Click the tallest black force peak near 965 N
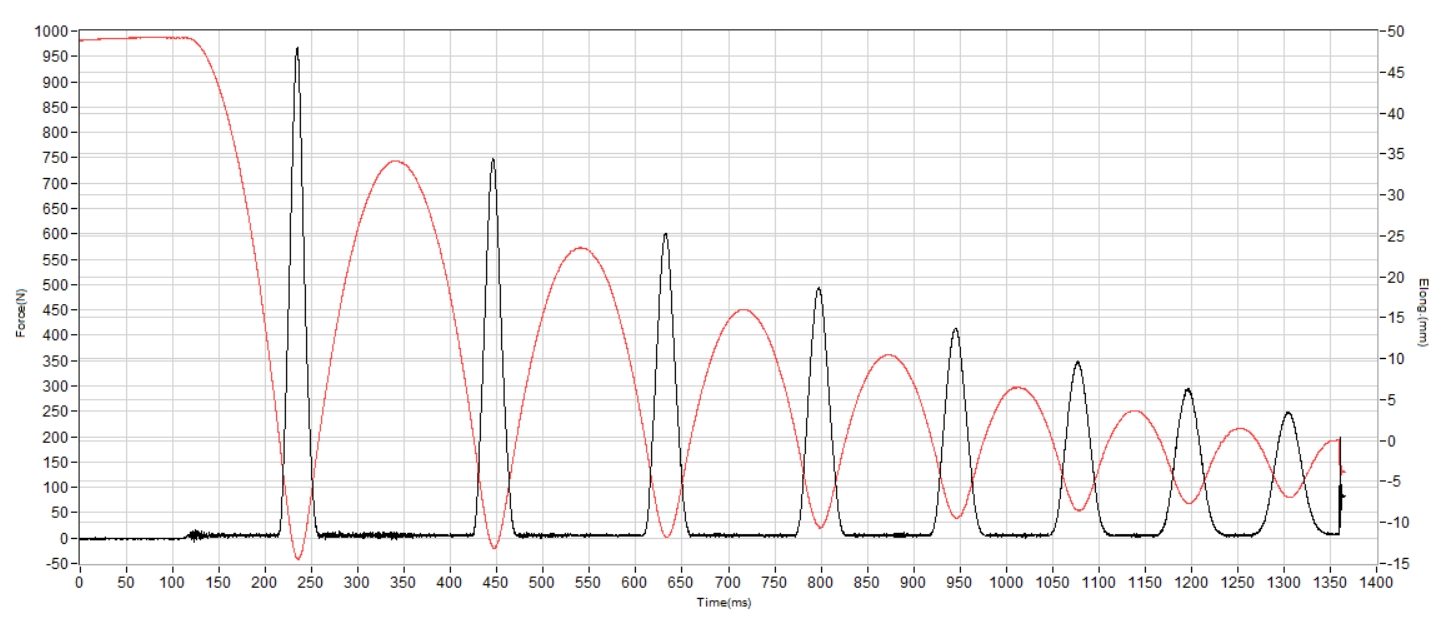Screen dimensions: 1443x625 (x=296, y=49)
